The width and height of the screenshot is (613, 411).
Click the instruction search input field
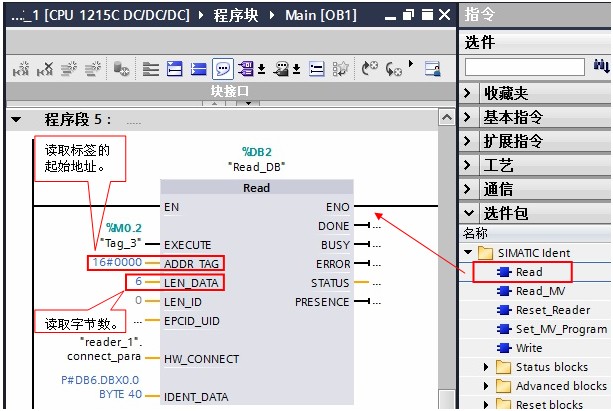coord(525,67)
